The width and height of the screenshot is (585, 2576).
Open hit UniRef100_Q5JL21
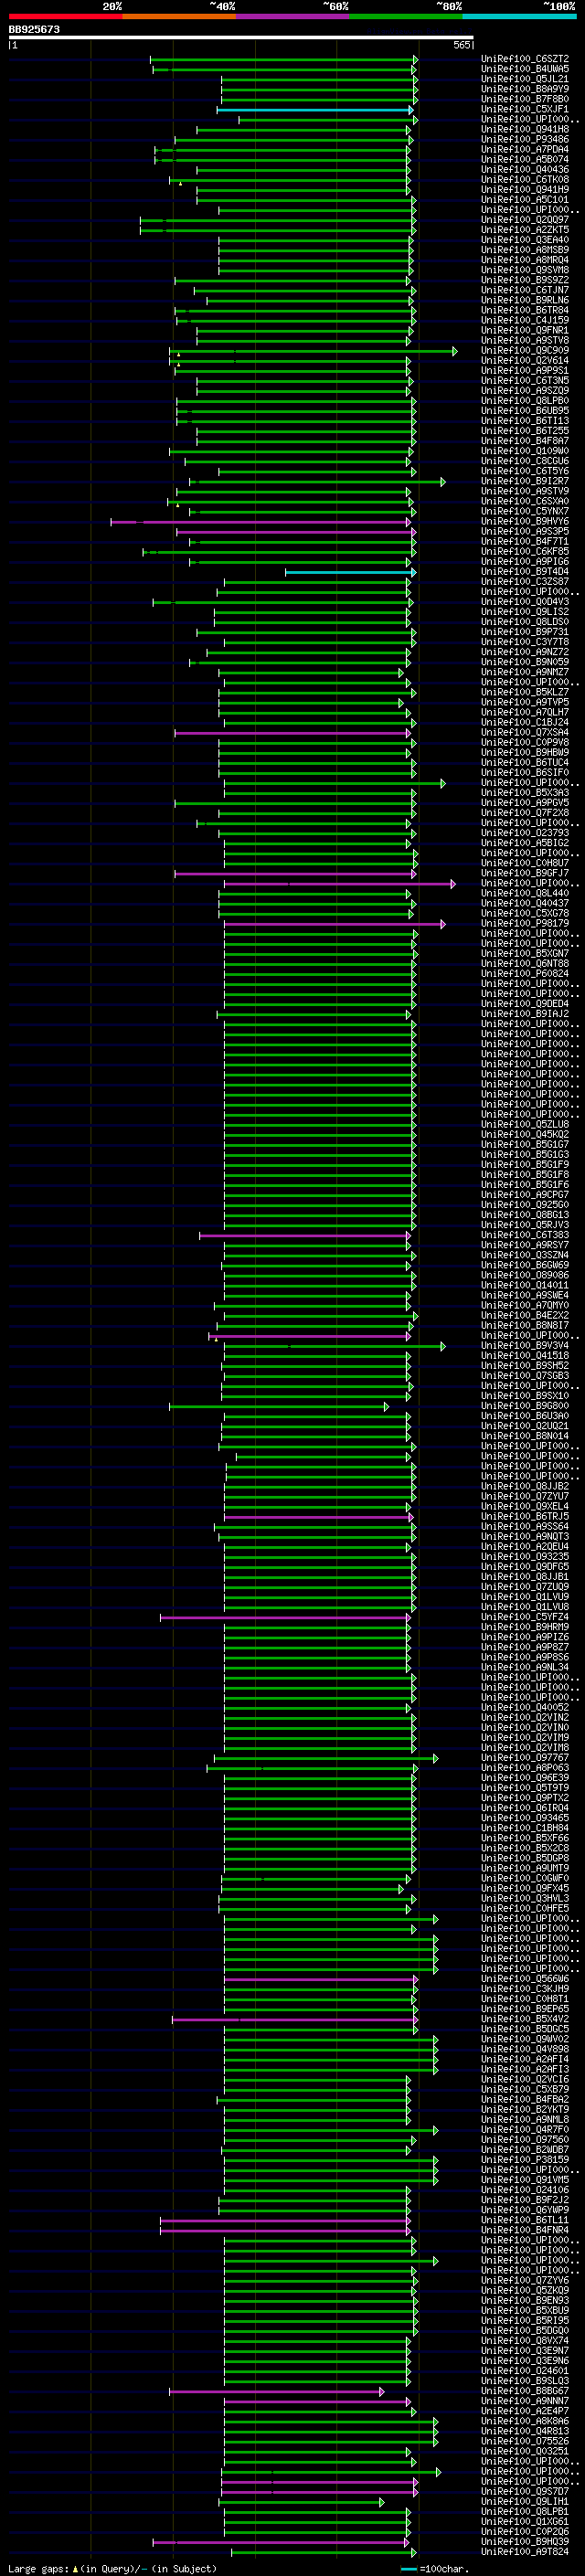pyautogui.click(x=524, y=79)
